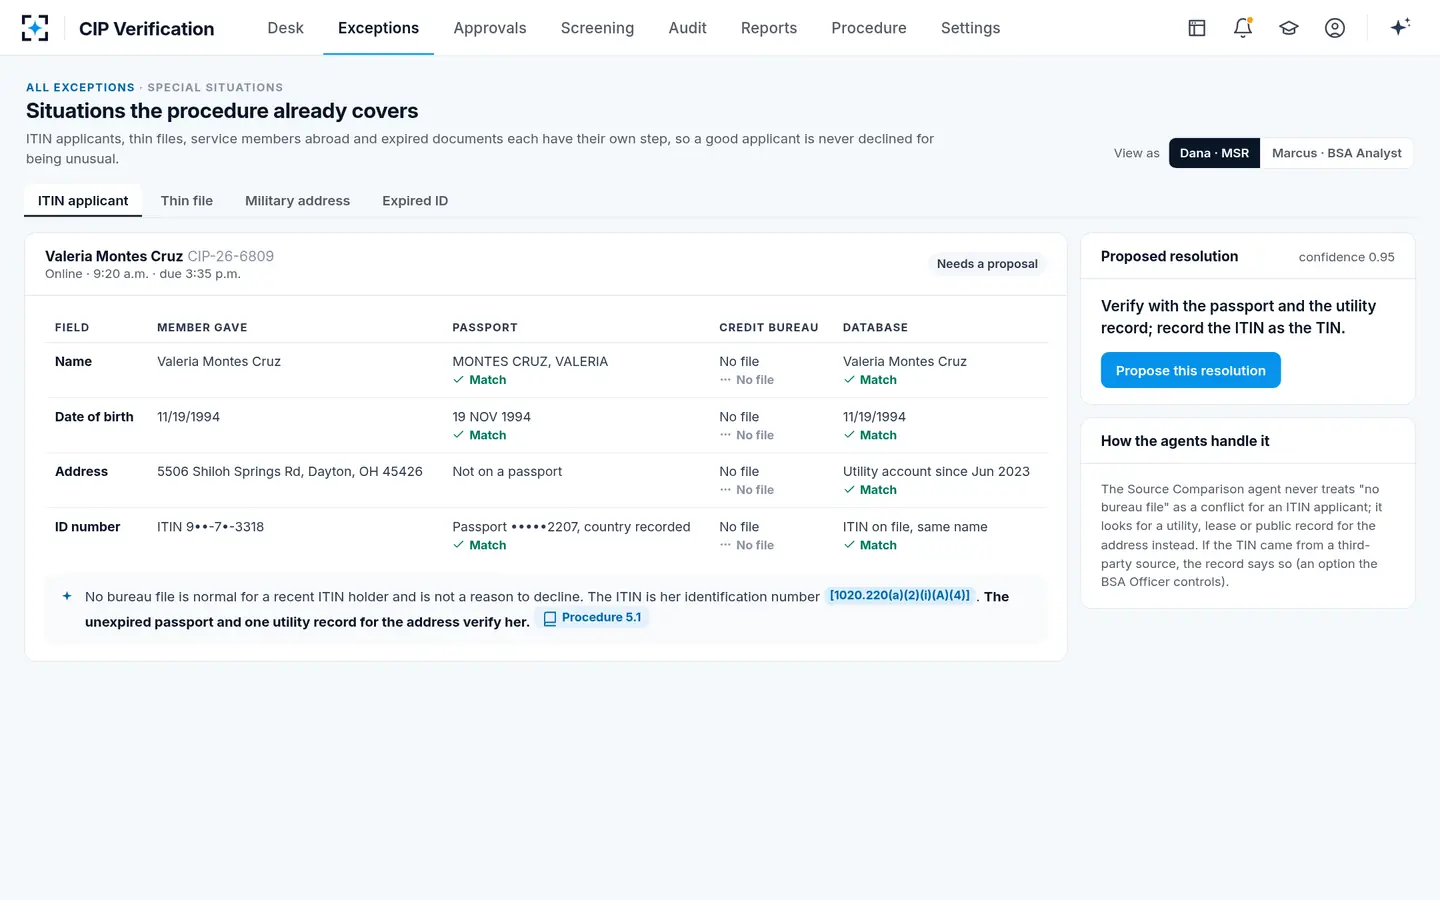Click the sparkle icon beside the bureau note

point(67,596)
